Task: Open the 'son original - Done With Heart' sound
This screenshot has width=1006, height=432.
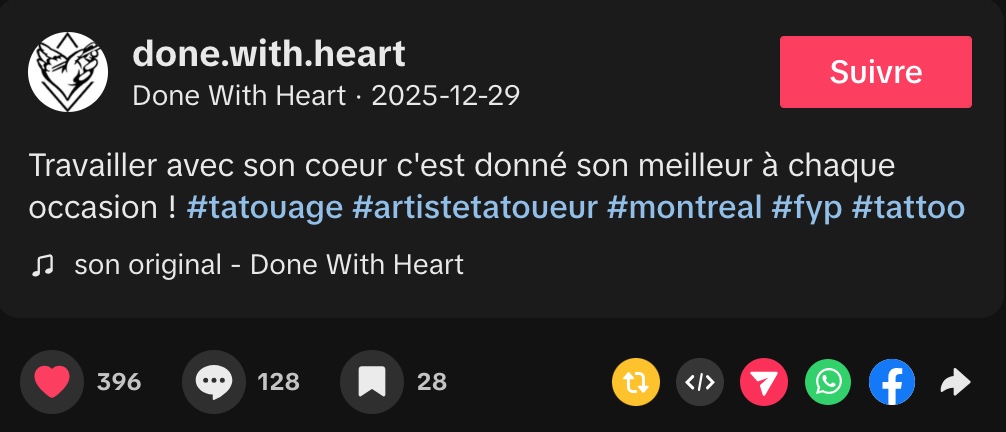Action: point(269,265)
